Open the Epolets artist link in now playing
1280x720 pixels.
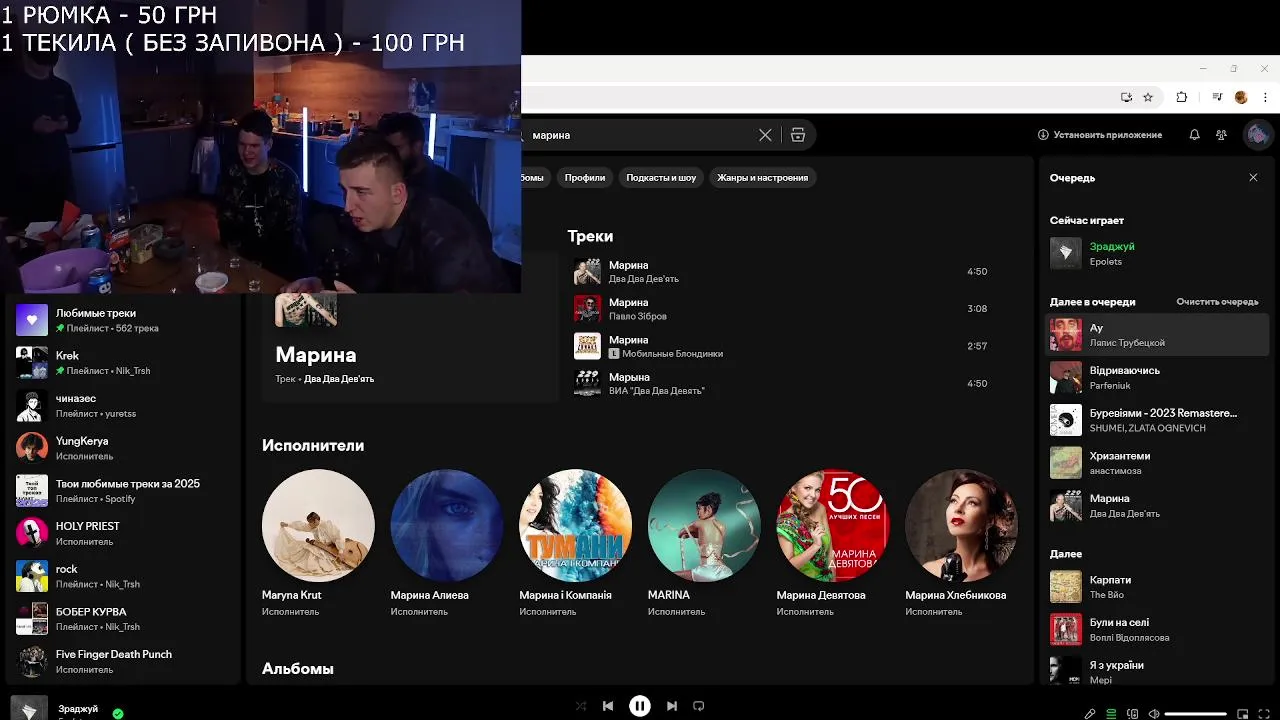click(1106, 262)
